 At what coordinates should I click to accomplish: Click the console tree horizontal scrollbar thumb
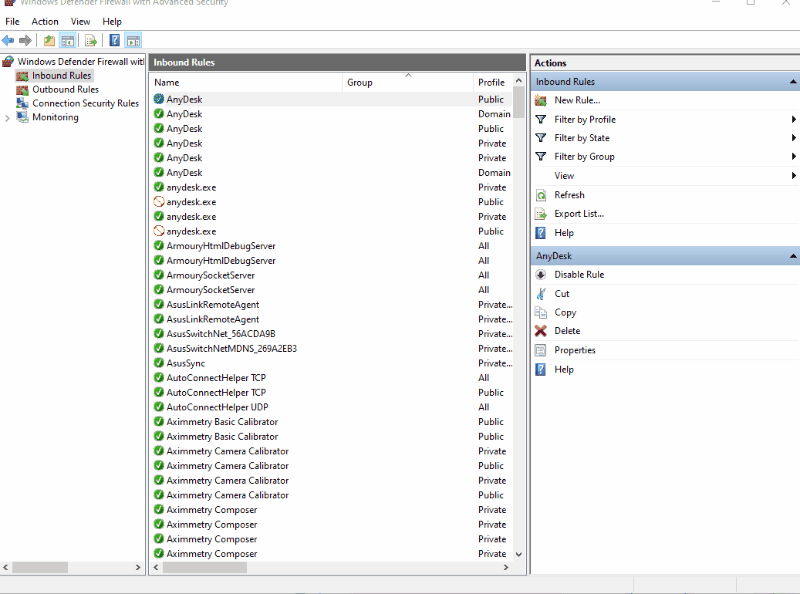pyautogui.click(x=40, y=567)
